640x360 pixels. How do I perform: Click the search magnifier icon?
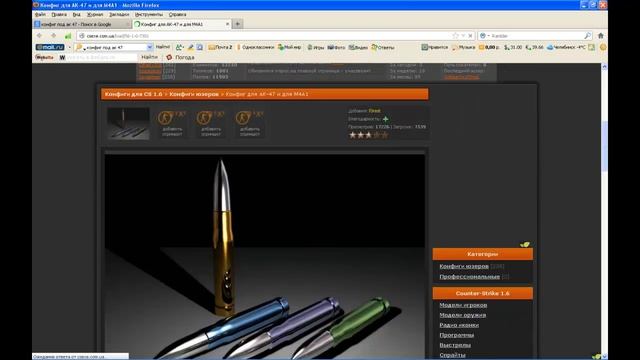(x=587, y=36)
